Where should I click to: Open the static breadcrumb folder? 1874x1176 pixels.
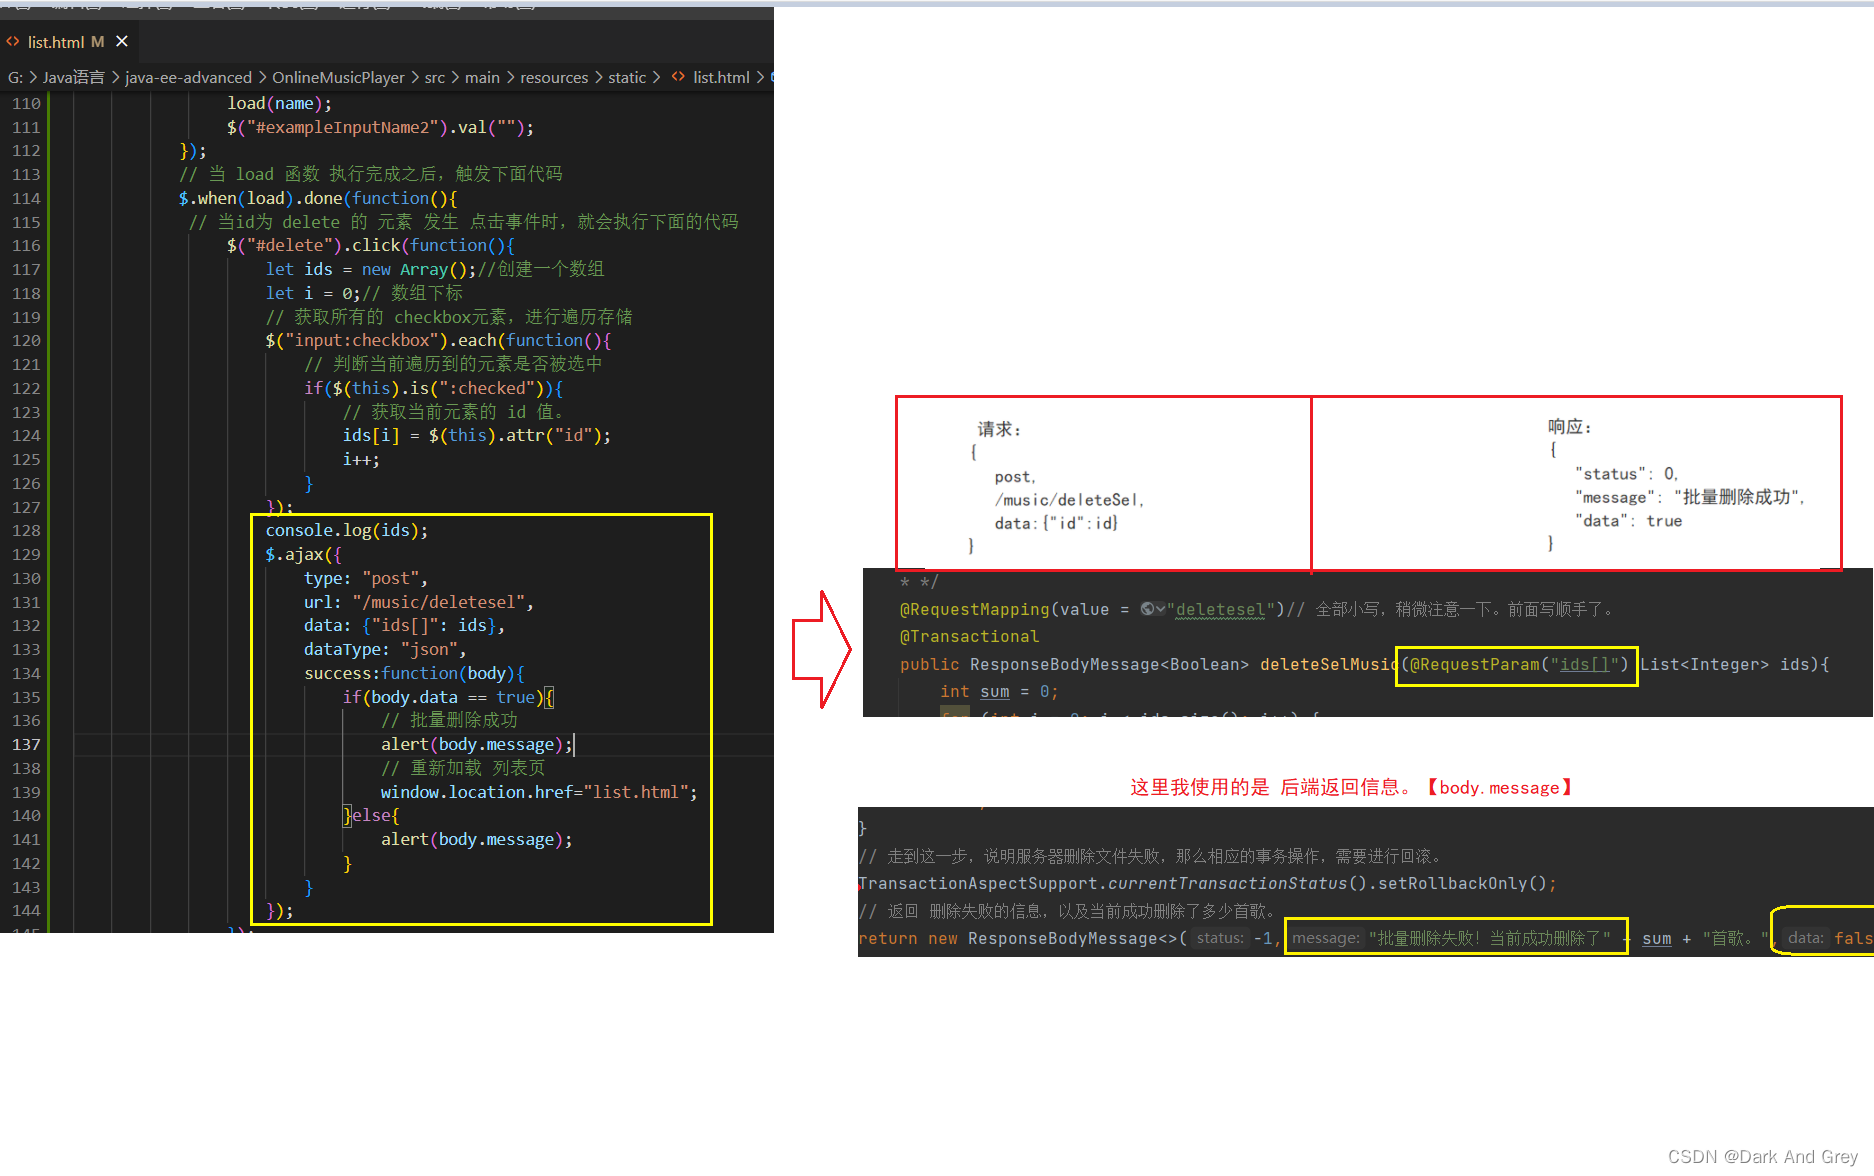pyautogui.click(x=627, y=77)
